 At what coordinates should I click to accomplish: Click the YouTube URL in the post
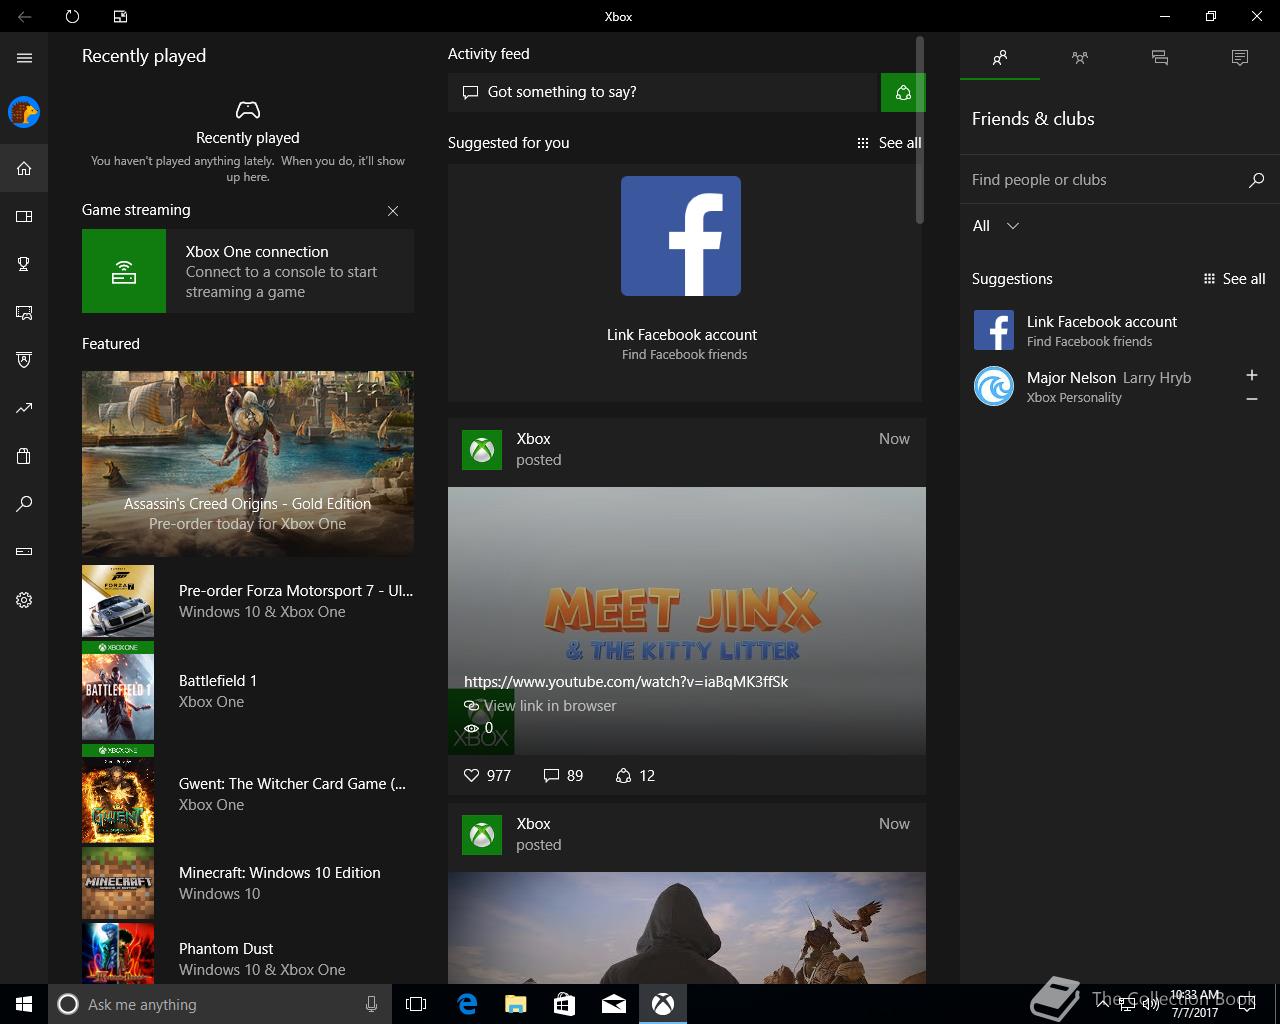click(x=626, y=682)
